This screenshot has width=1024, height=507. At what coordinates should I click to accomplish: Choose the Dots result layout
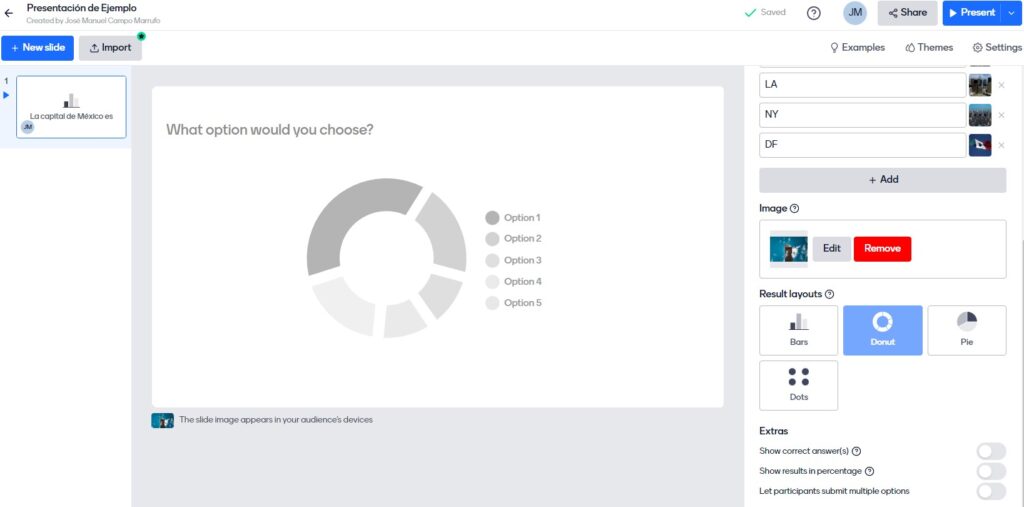[x=798, y=385]
